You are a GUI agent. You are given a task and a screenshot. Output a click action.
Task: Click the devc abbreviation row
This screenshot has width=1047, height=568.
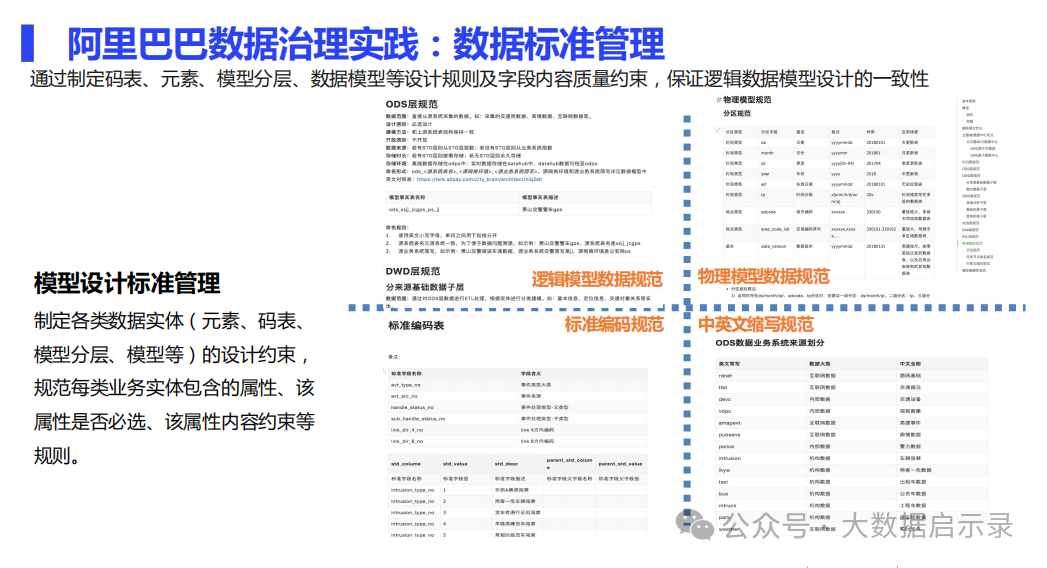[x=851, y=399]
